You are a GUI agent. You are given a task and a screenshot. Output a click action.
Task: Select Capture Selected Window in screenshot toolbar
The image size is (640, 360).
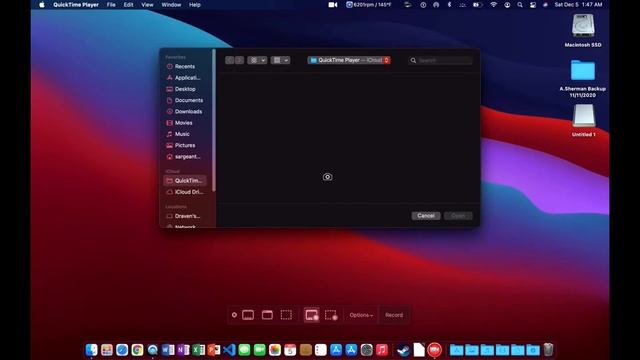click(267, 315)
